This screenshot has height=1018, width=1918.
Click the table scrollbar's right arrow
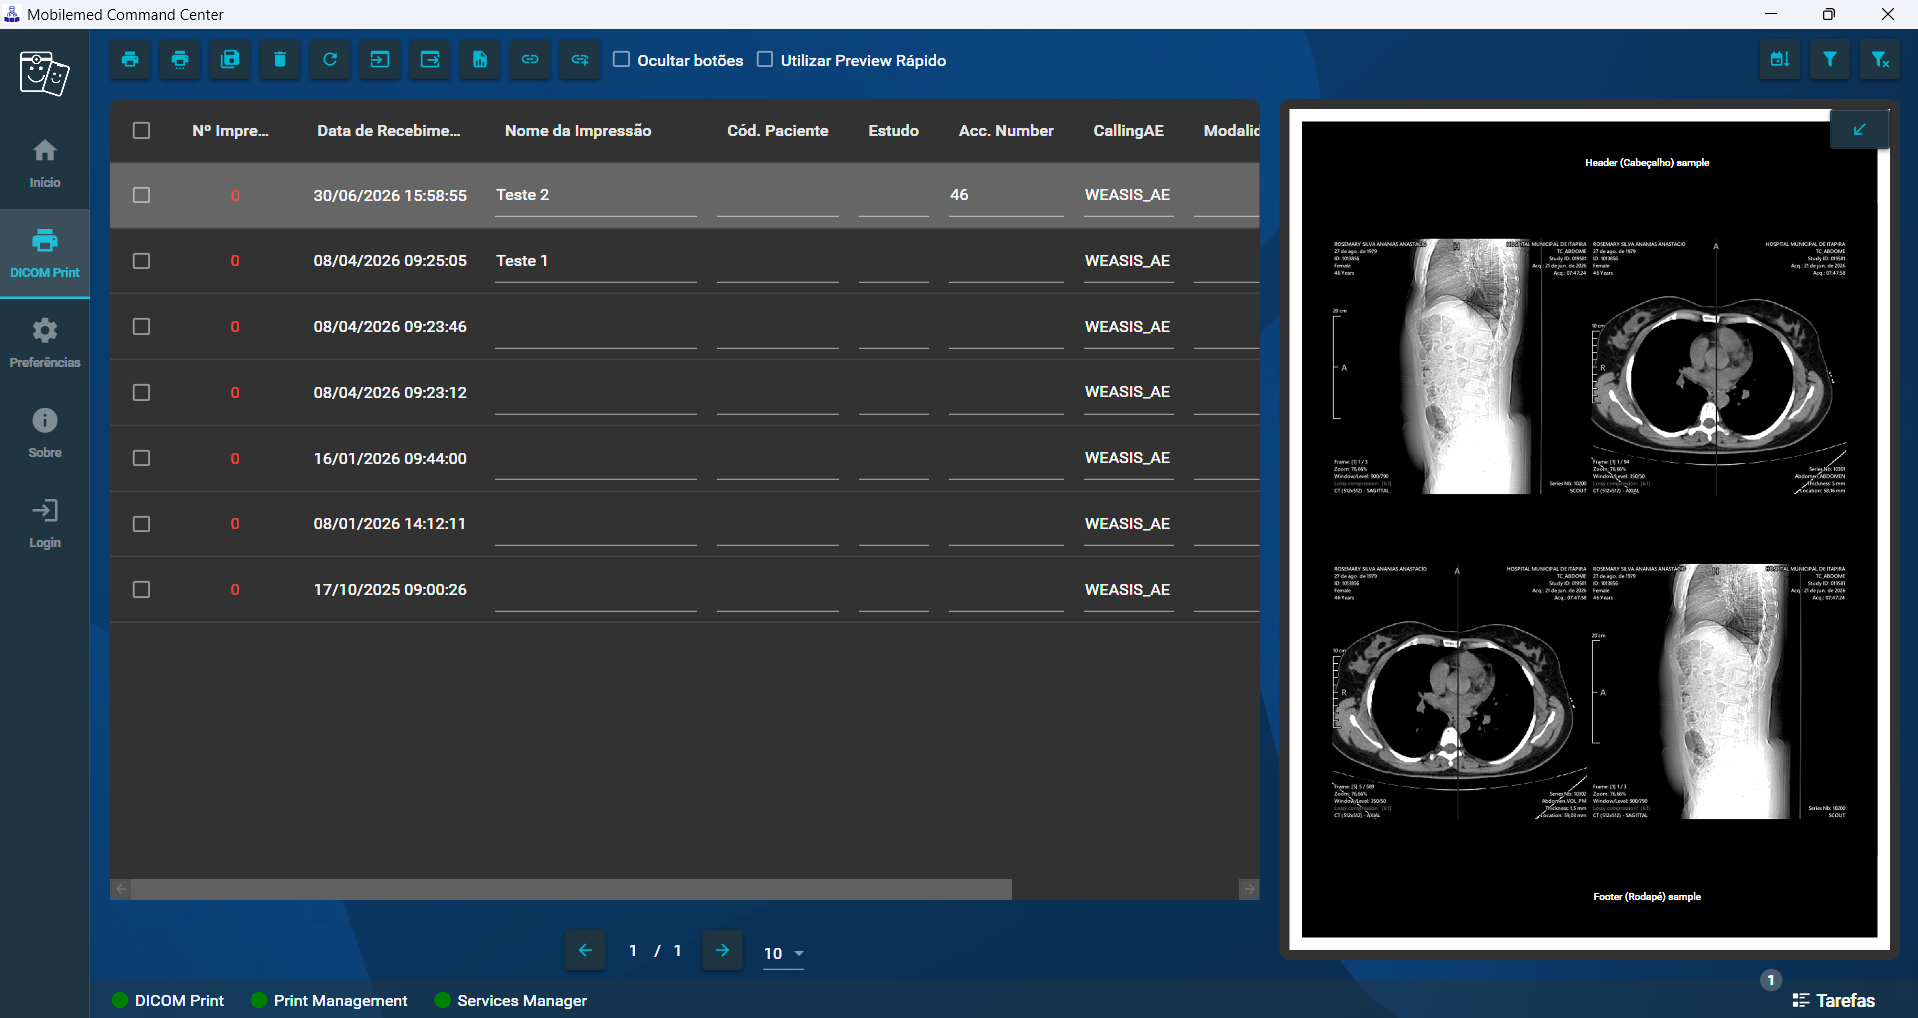click(1249, 889)
